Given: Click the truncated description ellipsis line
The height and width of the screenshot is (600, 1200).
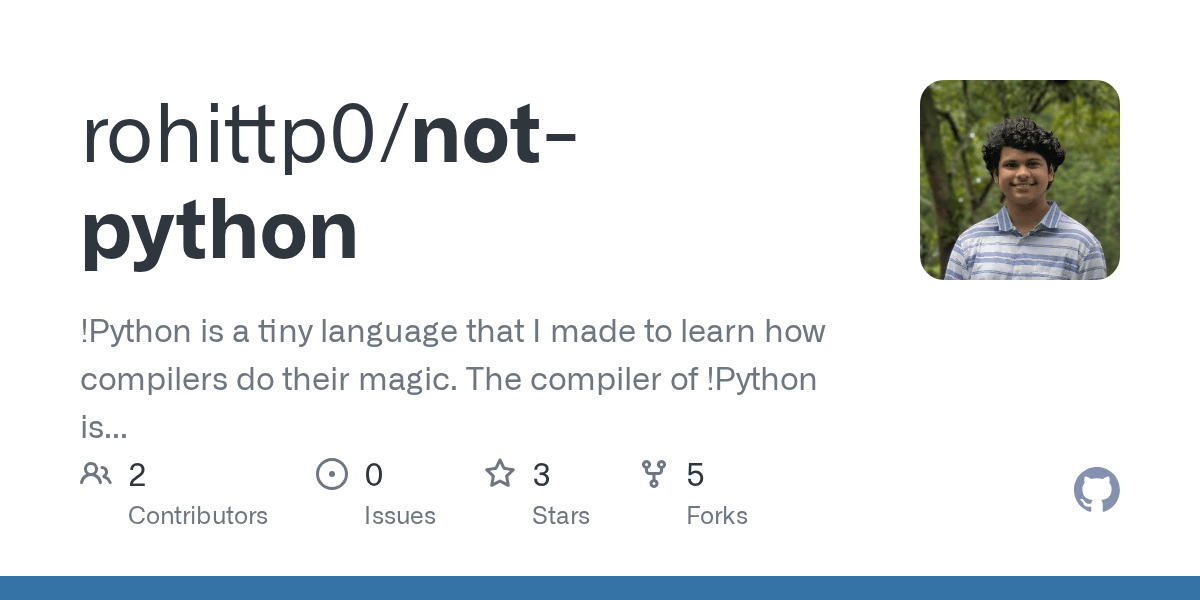Looking at the screenshot, I should (103, 429).
